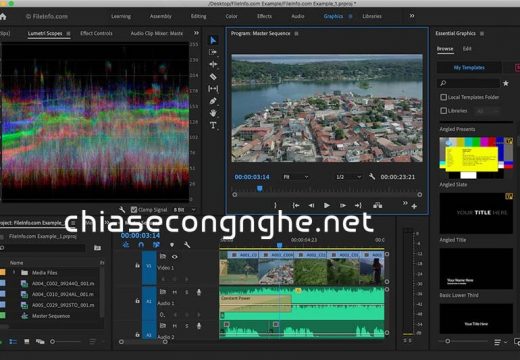Open 1/2 playback resolution dropdown
Screen dimensions: 520x360
point(349,177)
